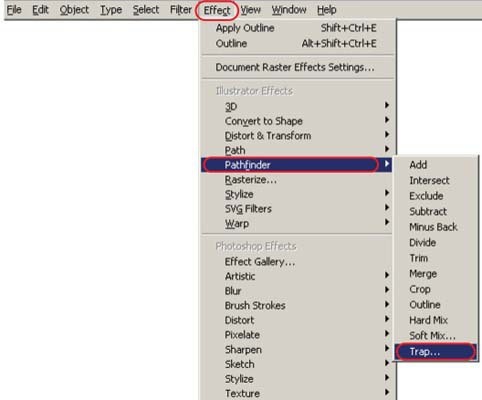Open Document Raster Effects Settings

coord(297,67)
